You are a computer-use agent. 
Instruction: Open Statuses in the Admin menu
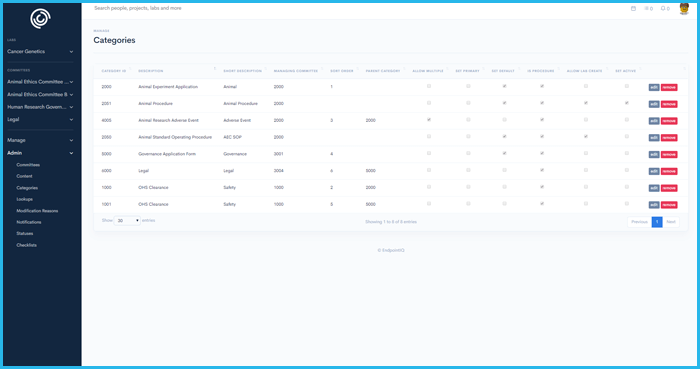25,233
